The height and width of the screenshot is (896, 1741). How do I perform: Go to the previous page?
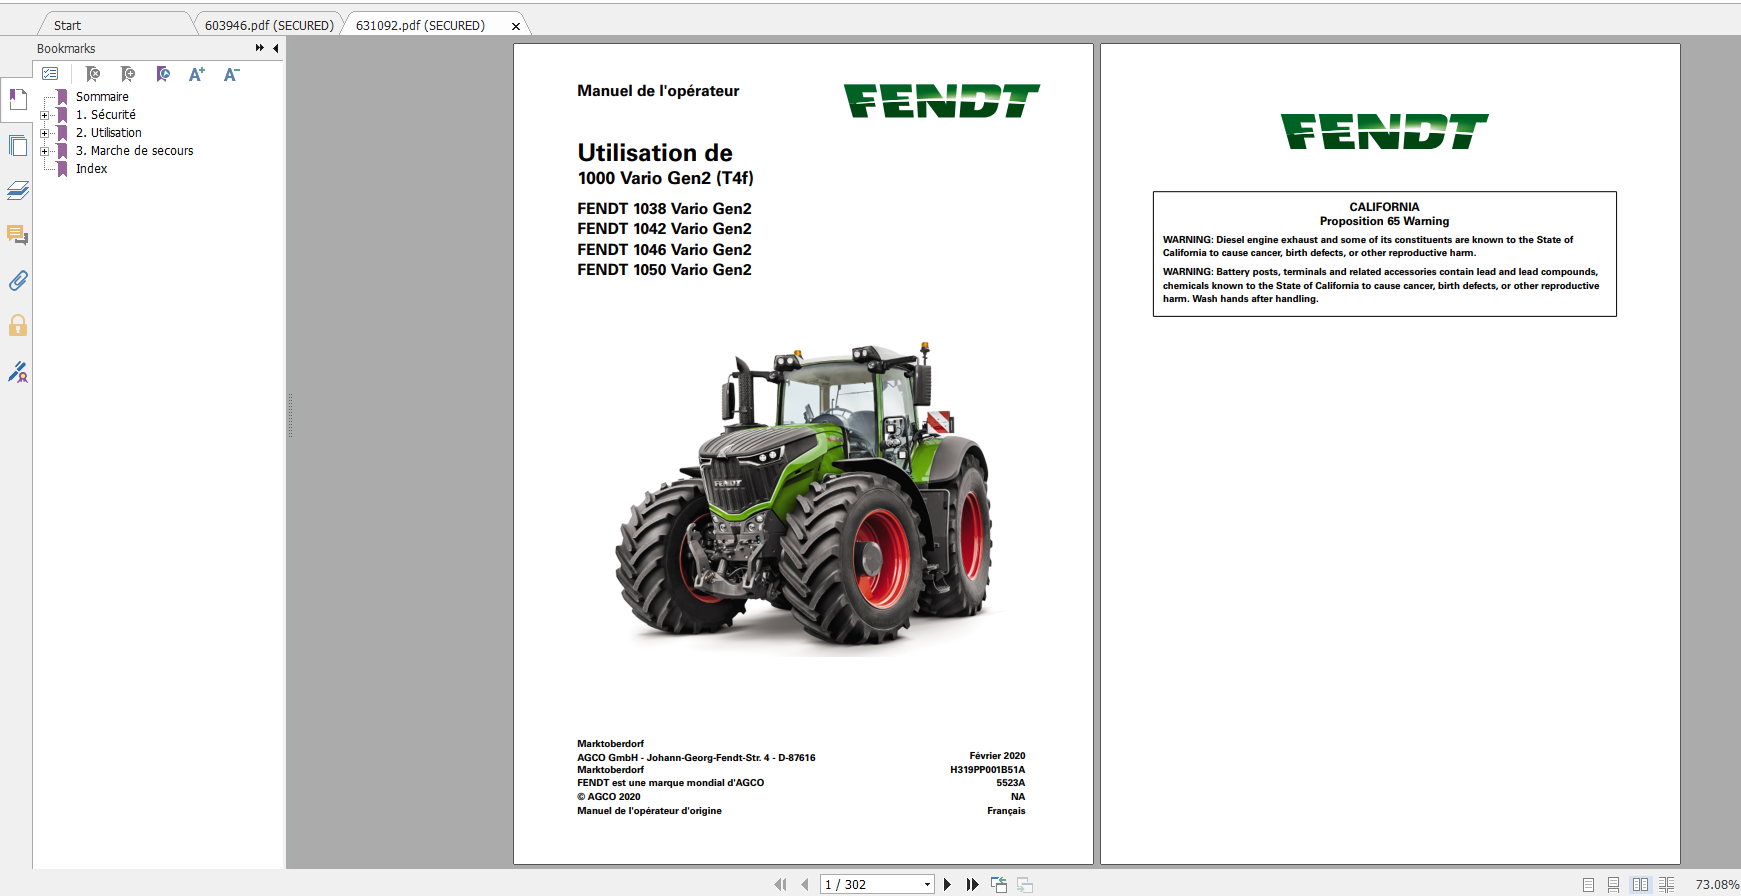point(804,884)
